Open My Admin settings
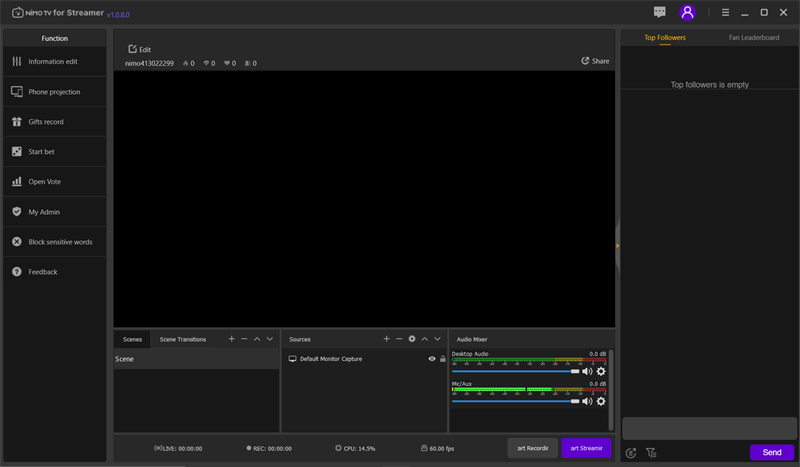Image resolution: width=800 pixels, height=467 pixels. click(x=55, y=212)
